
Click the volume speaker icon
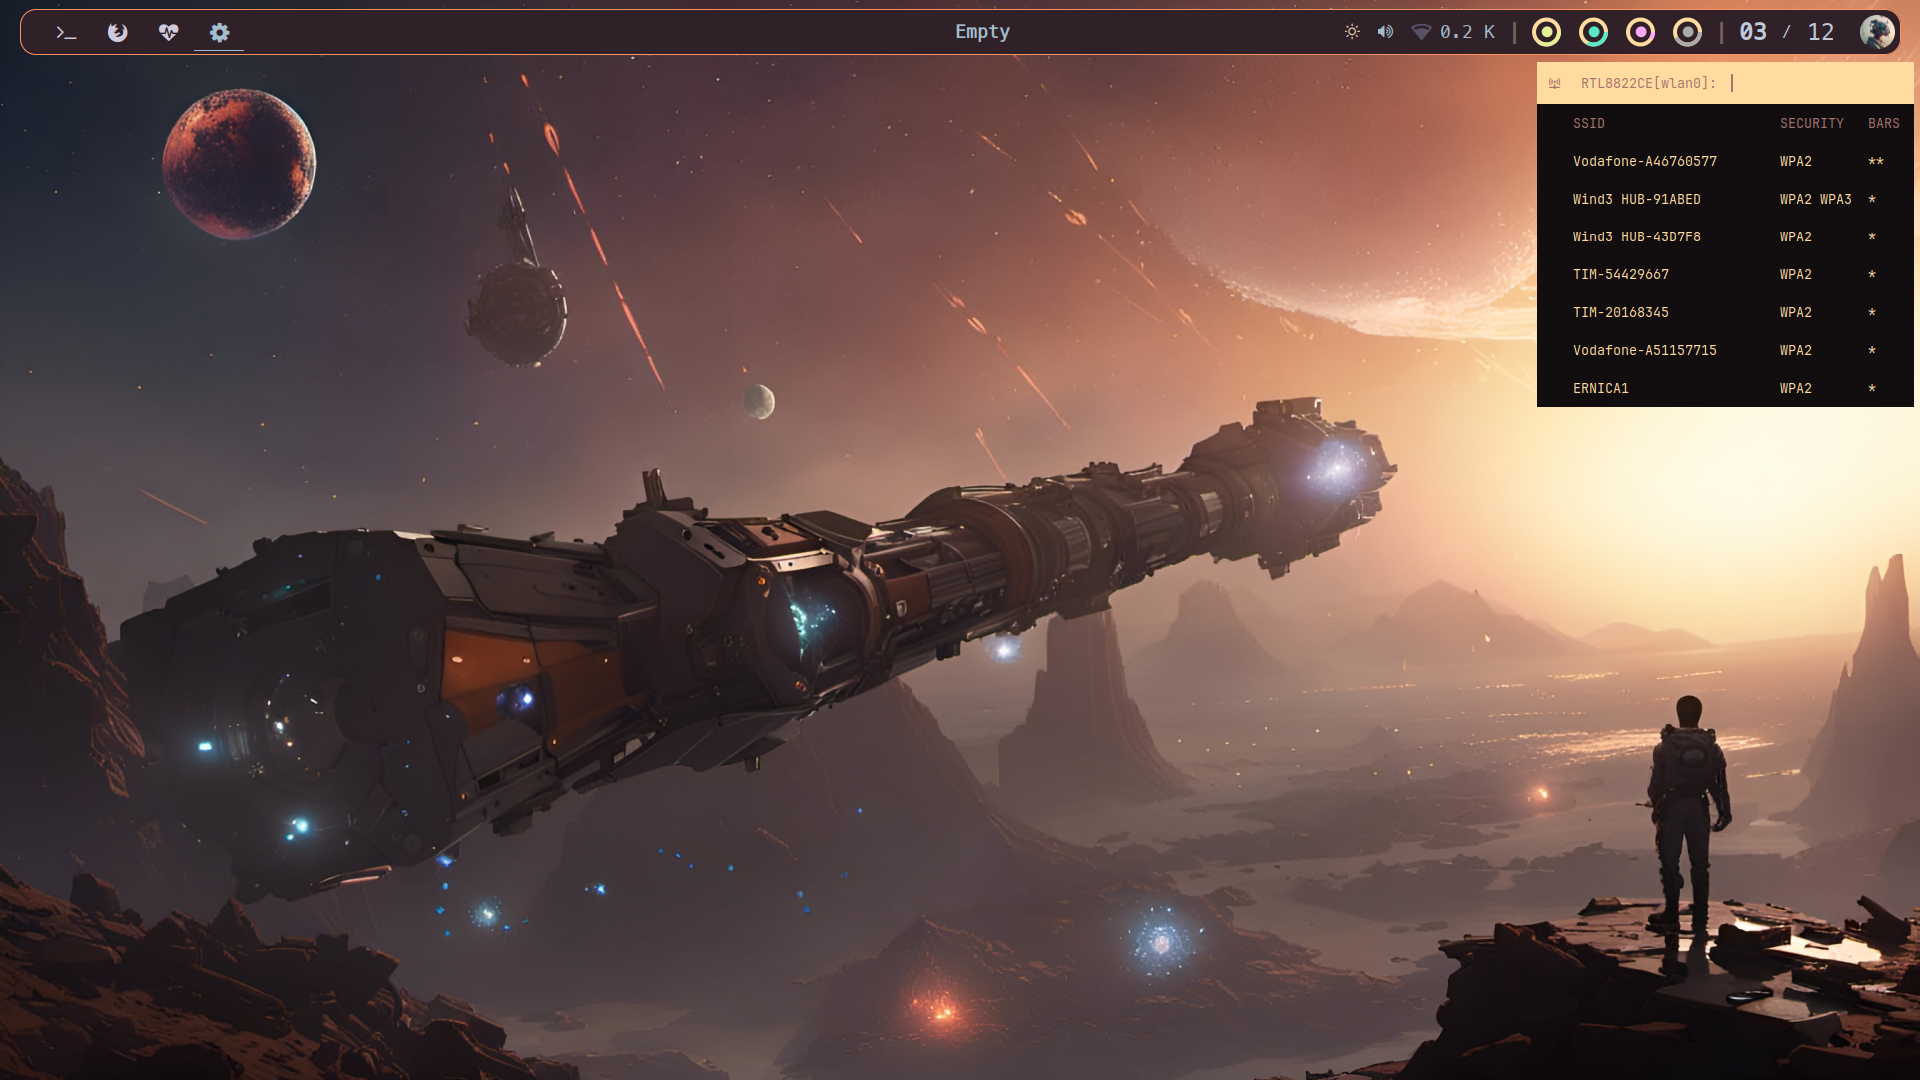[x=1385, y=32]
